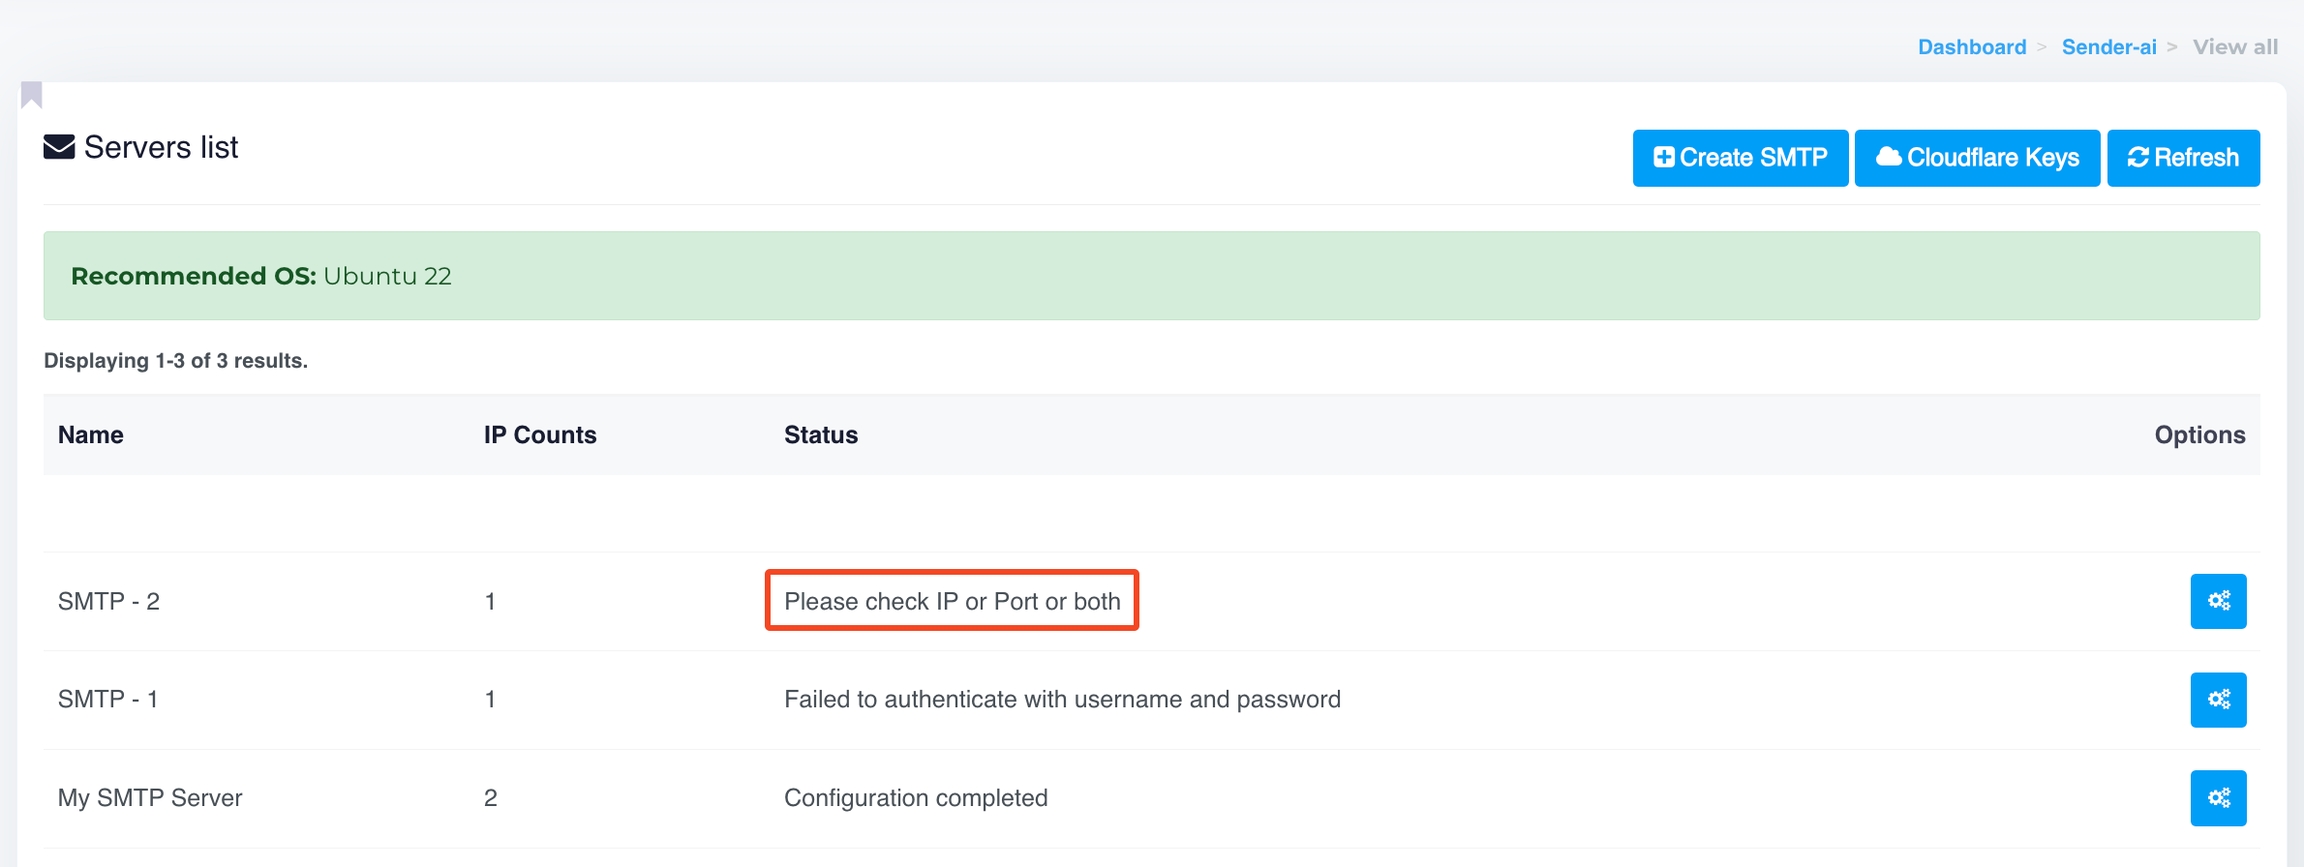
Task: Select the SMTP - 2 server name
Action: pyautogui.click(x=109, y=601)
